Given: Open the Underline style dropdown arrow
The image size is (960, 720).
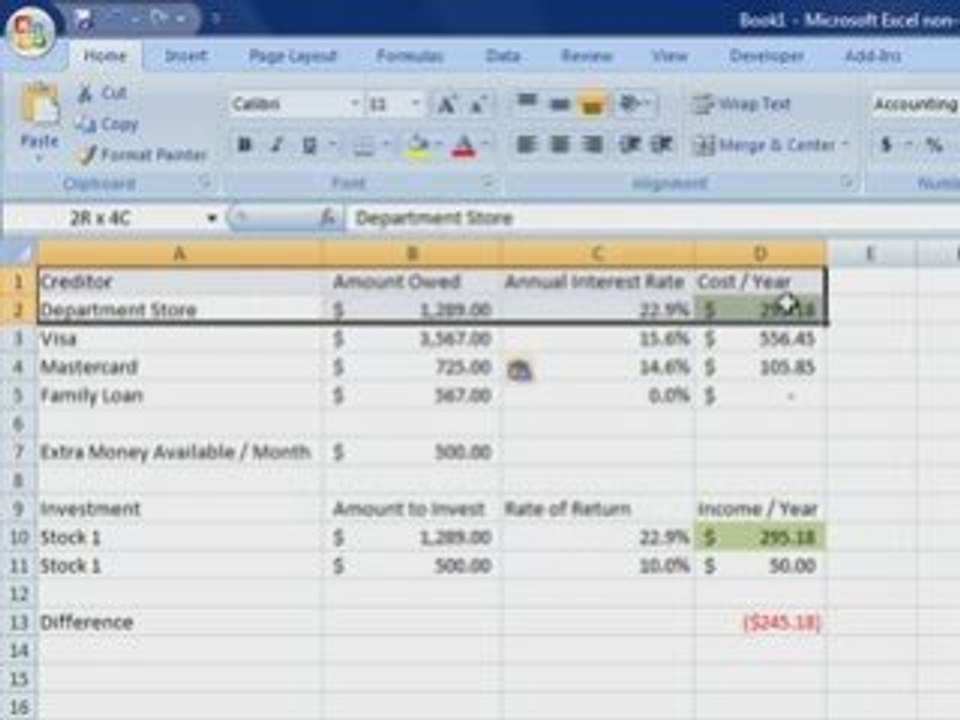Looking at the screenshot, I should pyautogui.click(x=332, y=145).
